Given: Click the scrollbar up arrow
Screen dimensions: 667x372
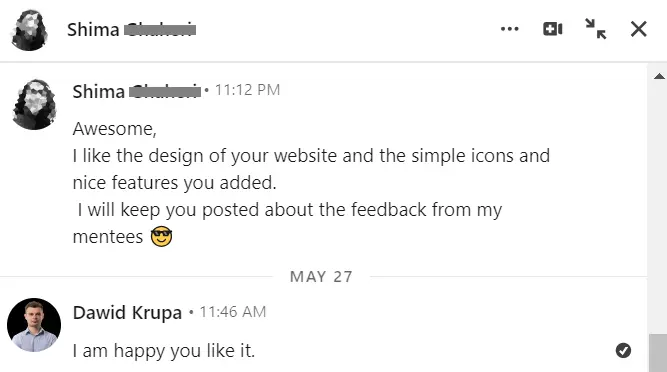Looking at the screenshot, I should [x=659, y=77].
